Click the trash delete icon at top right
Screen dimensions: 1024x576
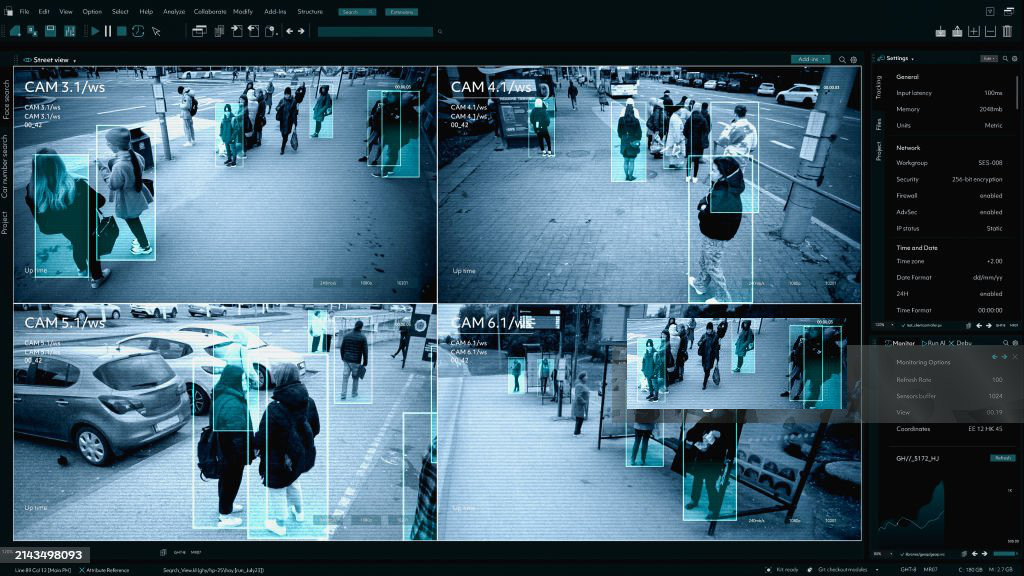click(x=1008, y=31)
